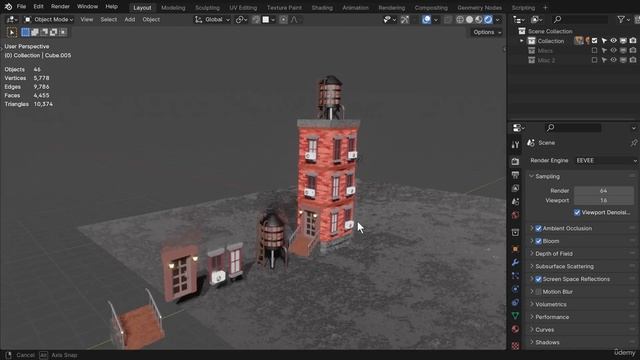This screenshot has height=360, width=640.
Task: Pin the Scene properties context
Action: point(633,143)
